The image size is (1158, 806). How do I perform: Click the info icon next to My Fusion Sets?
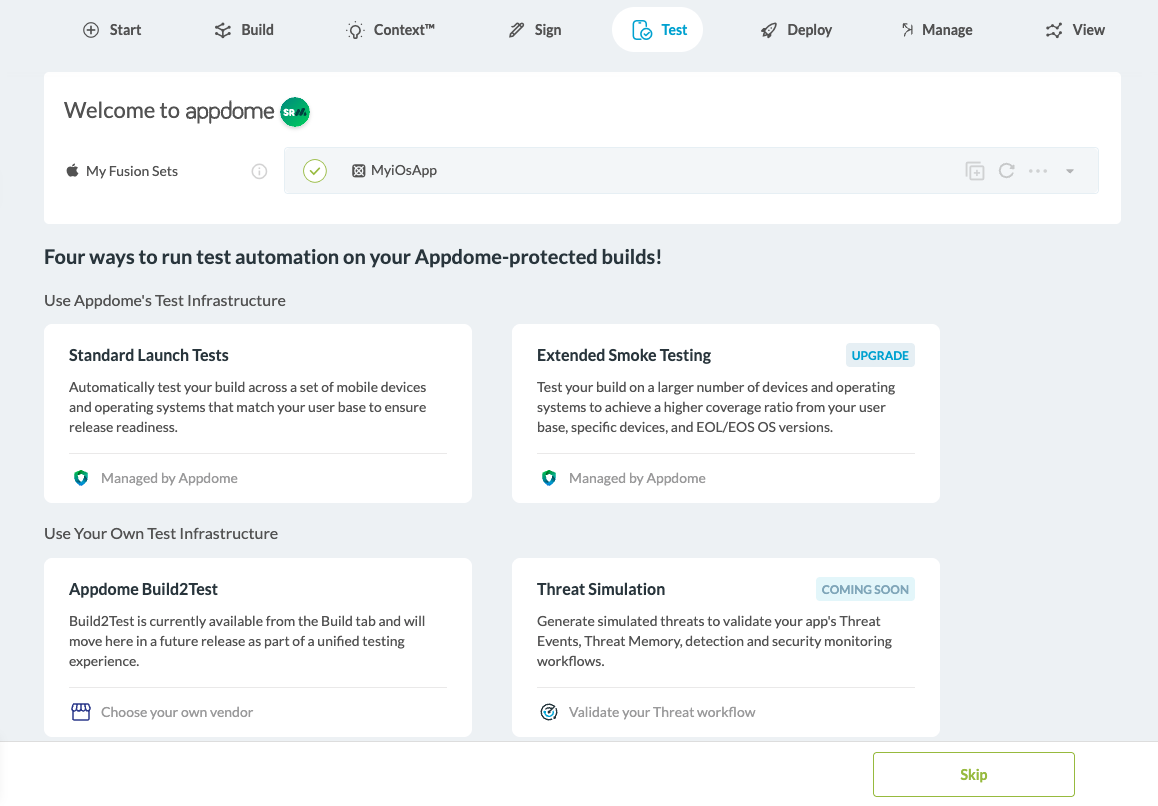point(259,171)
